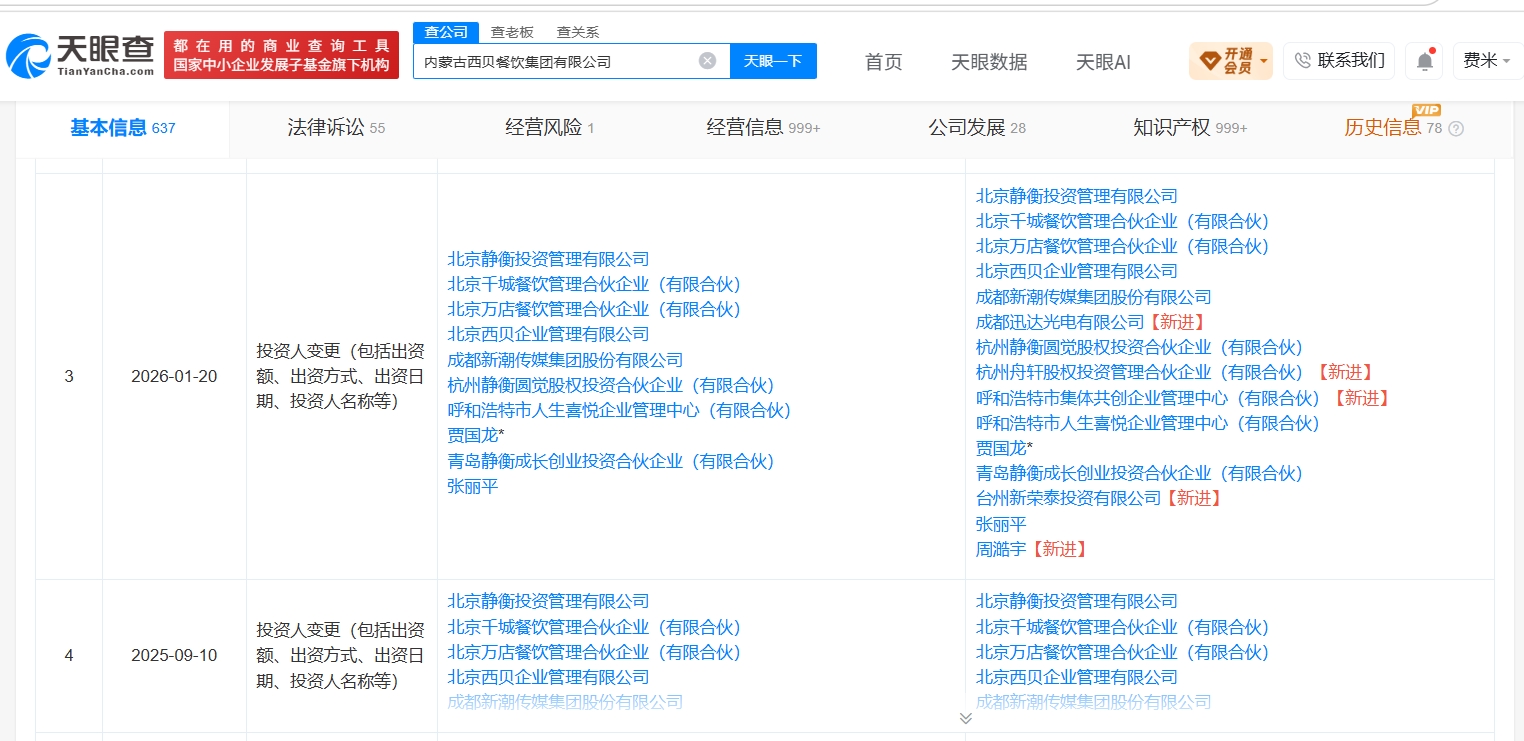
Task: Open the 知识产权 tab
Action: point(1190,128)
